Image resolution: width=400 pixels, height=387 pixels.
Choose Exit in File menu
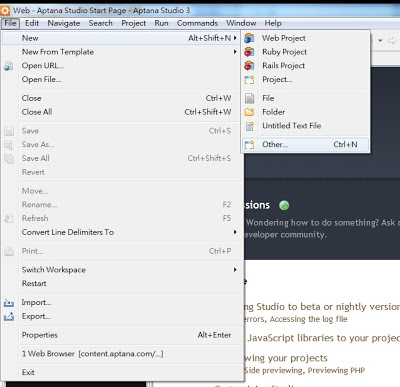pyautogui.click(x=121, y=372)
